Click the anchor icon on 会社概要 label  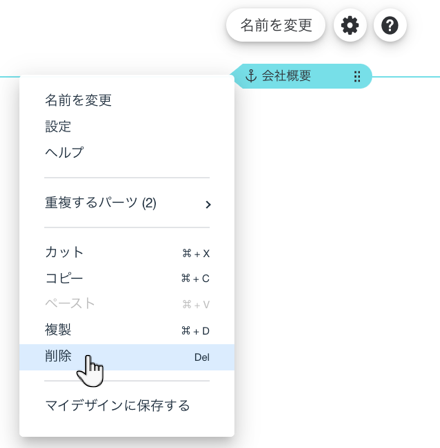251,76
